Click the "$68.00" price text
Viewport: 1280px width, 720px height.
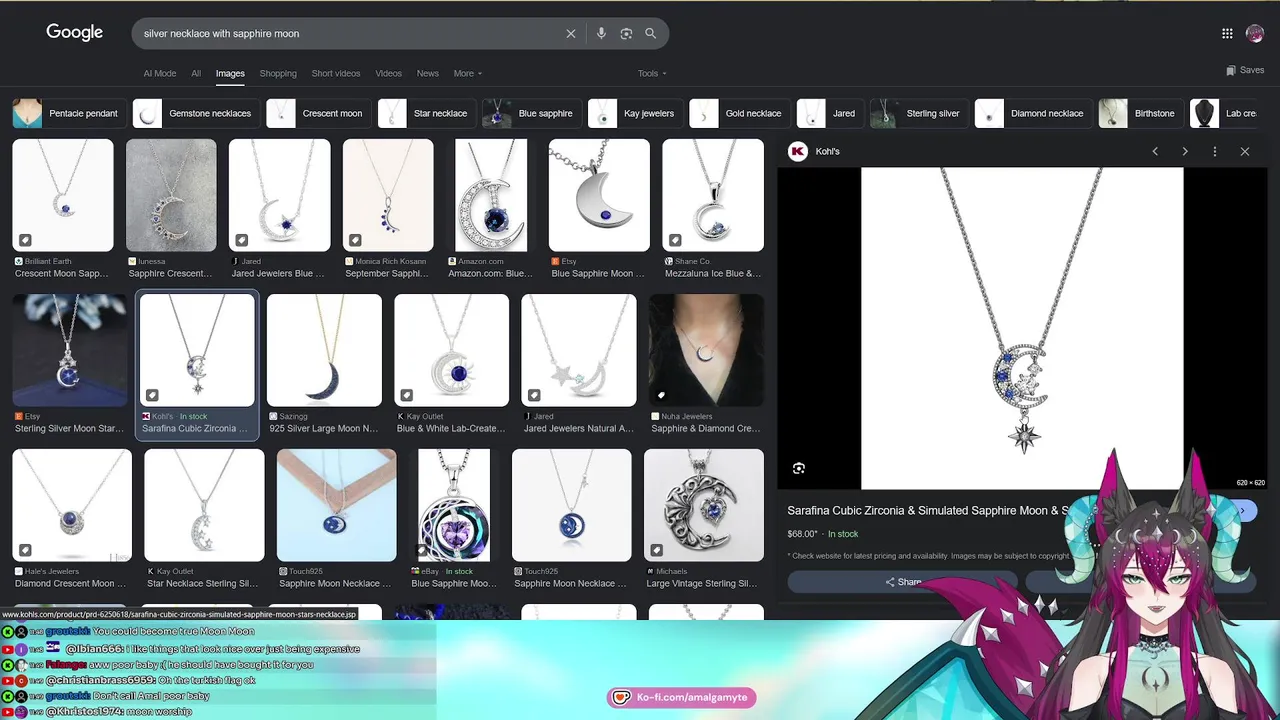pyautogui.click(x=802, y=534)
